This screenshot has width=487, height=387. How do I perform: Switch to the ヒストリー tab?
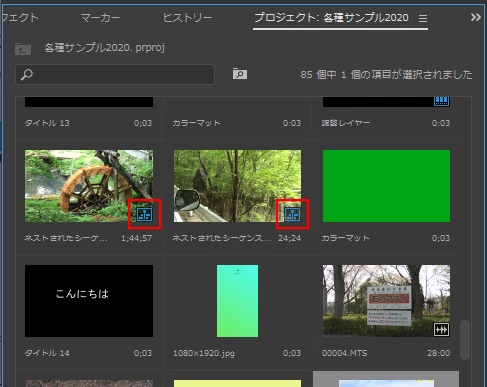(187, 18)
